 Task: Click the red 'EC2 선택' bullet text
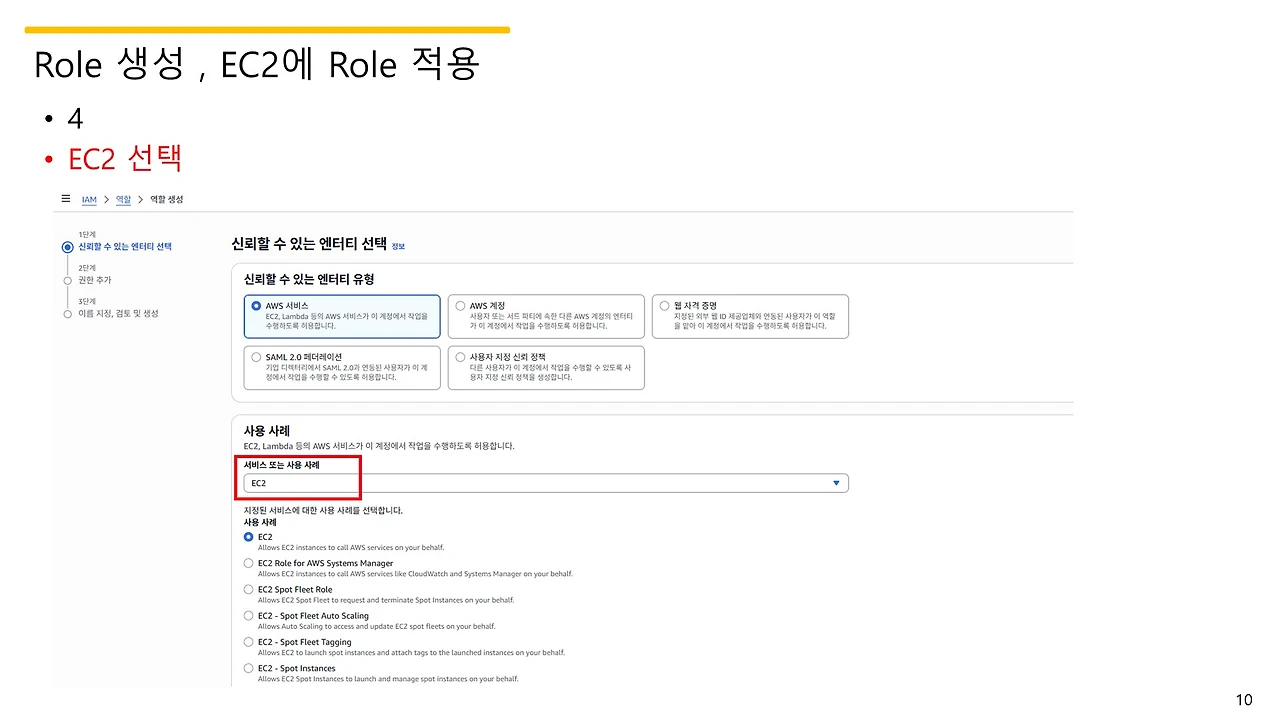point(124,158)
